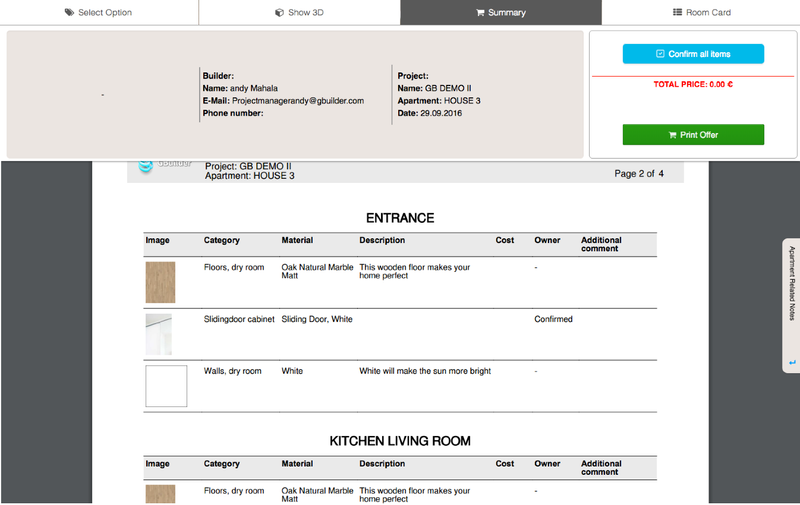This screenshot has width=800, height=505.
Task: Open the Select Option tab
Action: coord(99,12)
